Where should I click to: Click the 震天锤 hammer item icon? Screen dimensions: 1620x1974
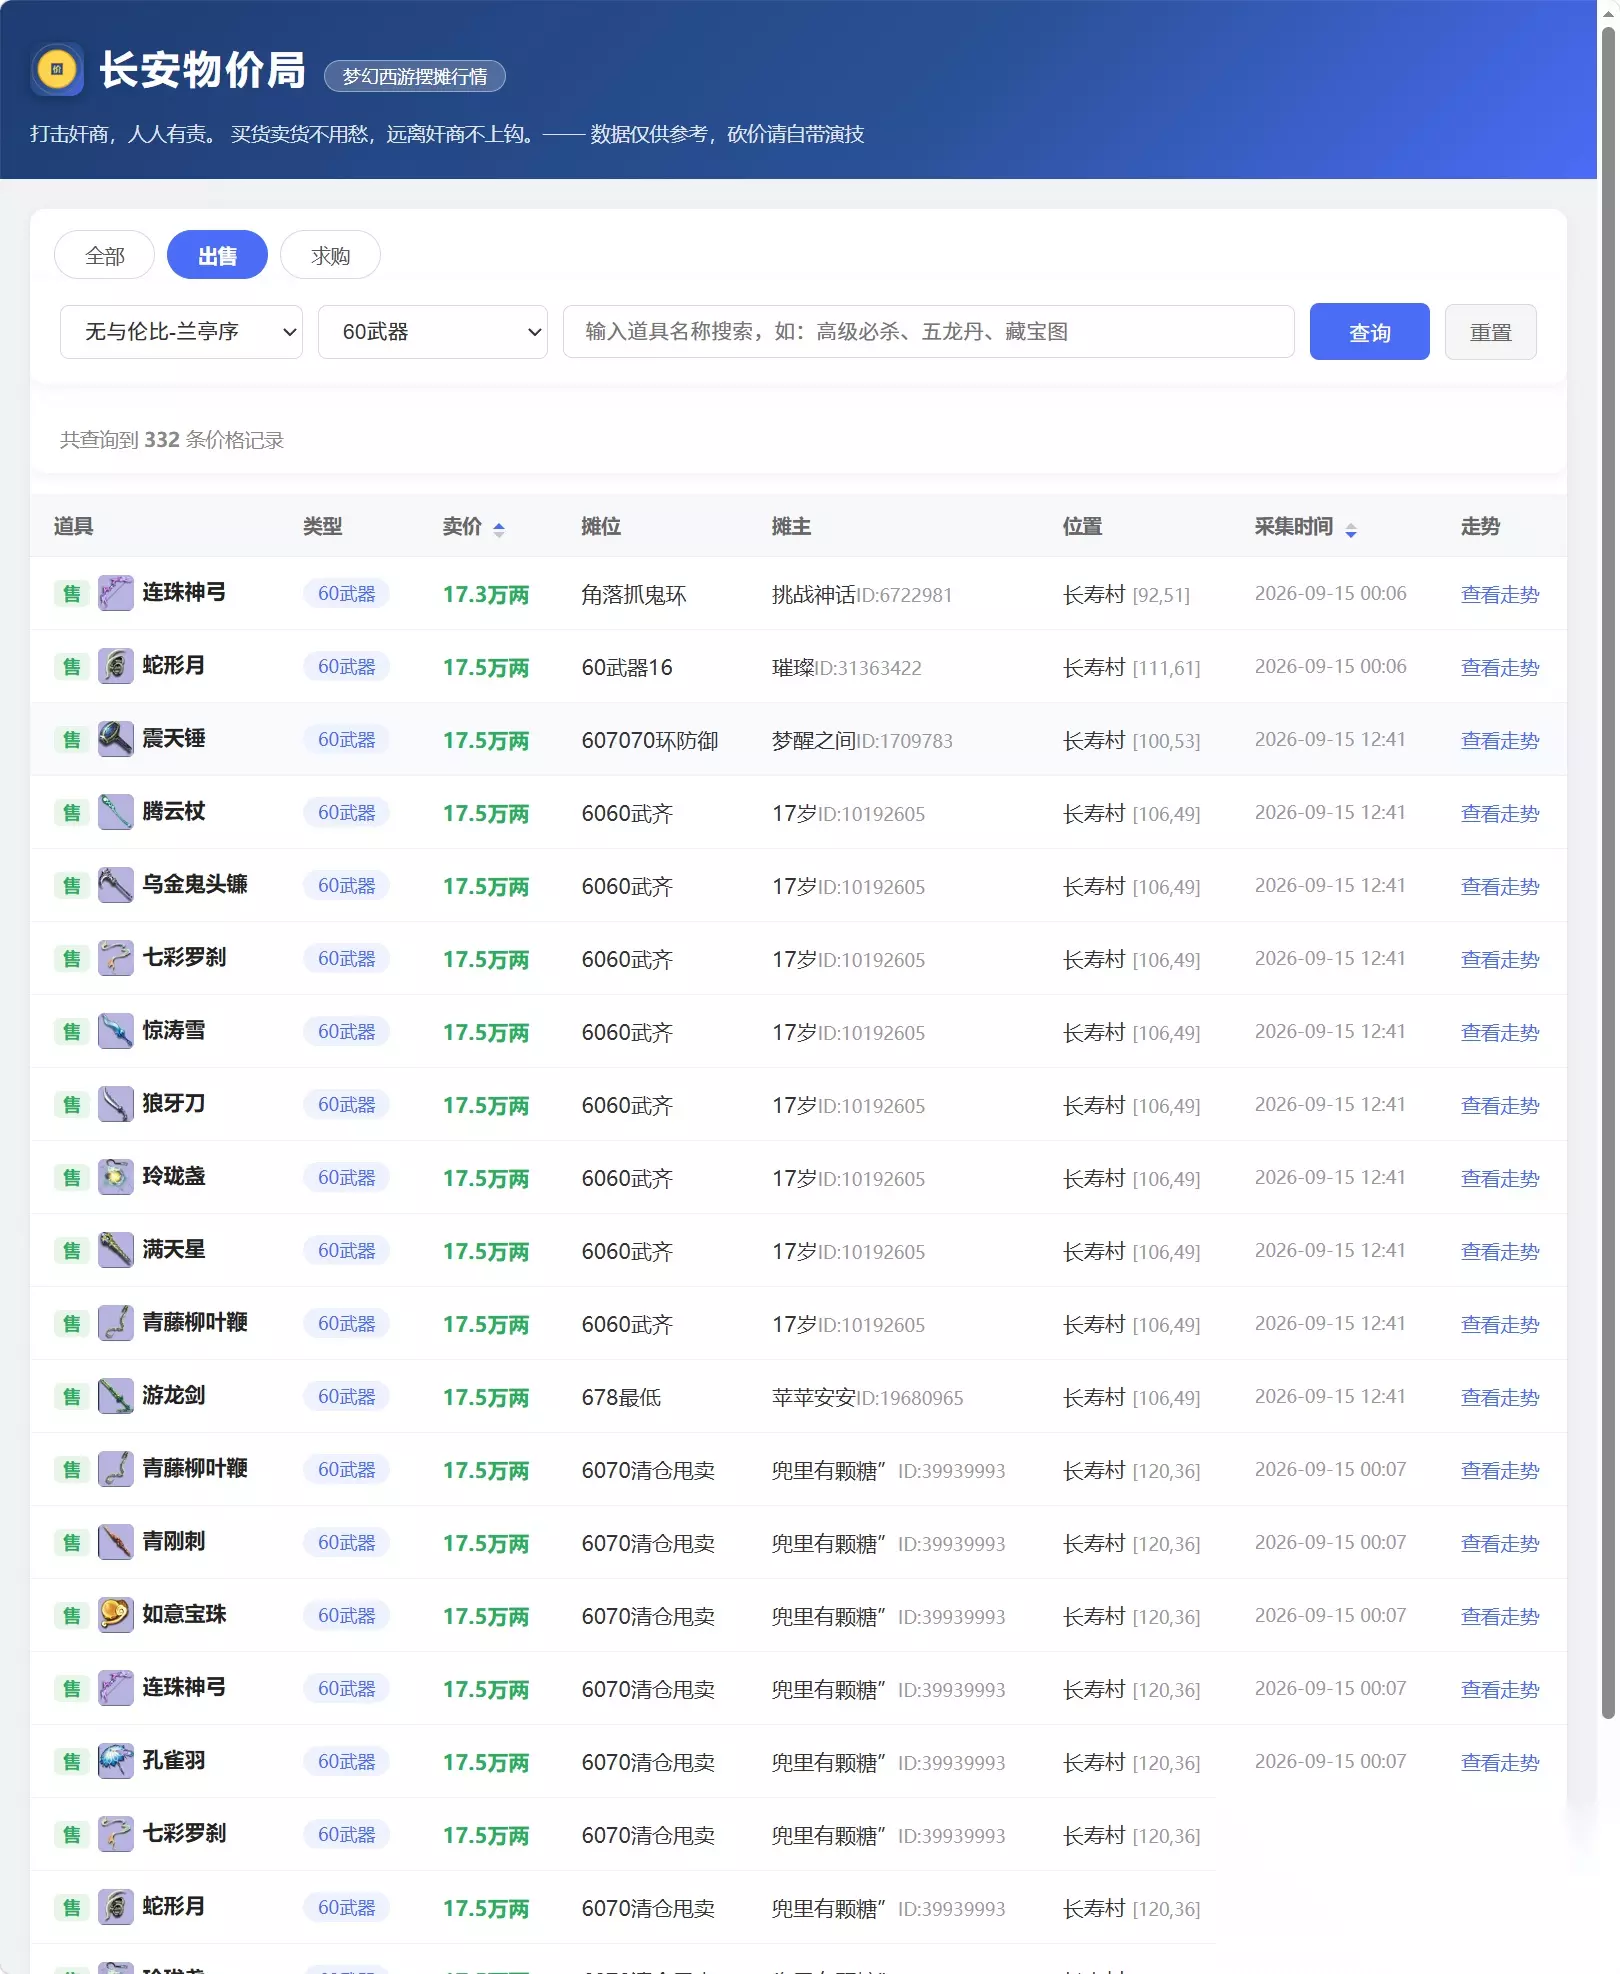[115, 739]
